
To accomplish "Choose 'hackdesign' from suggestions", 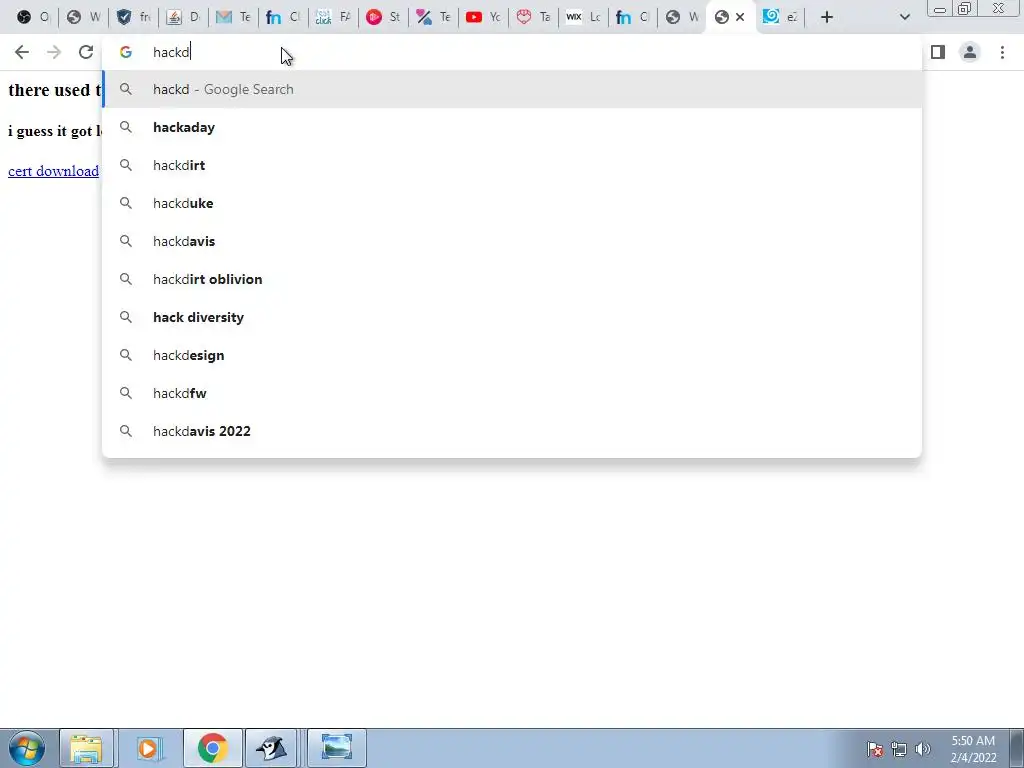I will [x=512, y=355].
